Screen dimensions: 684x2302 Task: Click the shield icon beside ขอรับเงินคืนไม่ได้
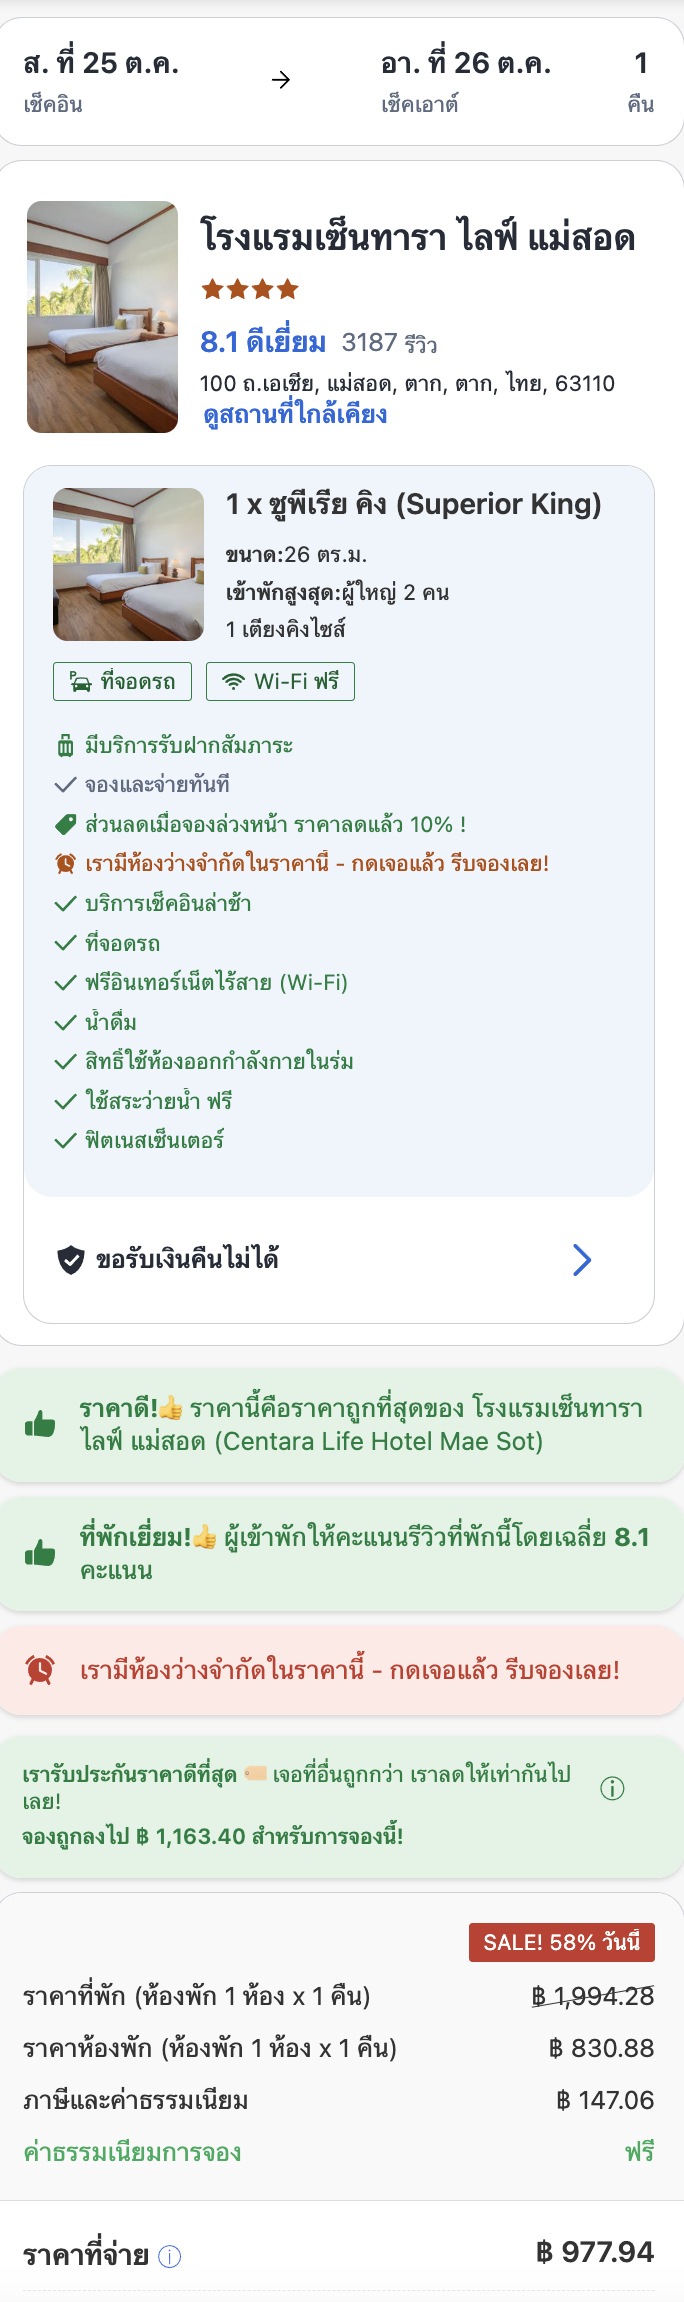pos(71,1260)
